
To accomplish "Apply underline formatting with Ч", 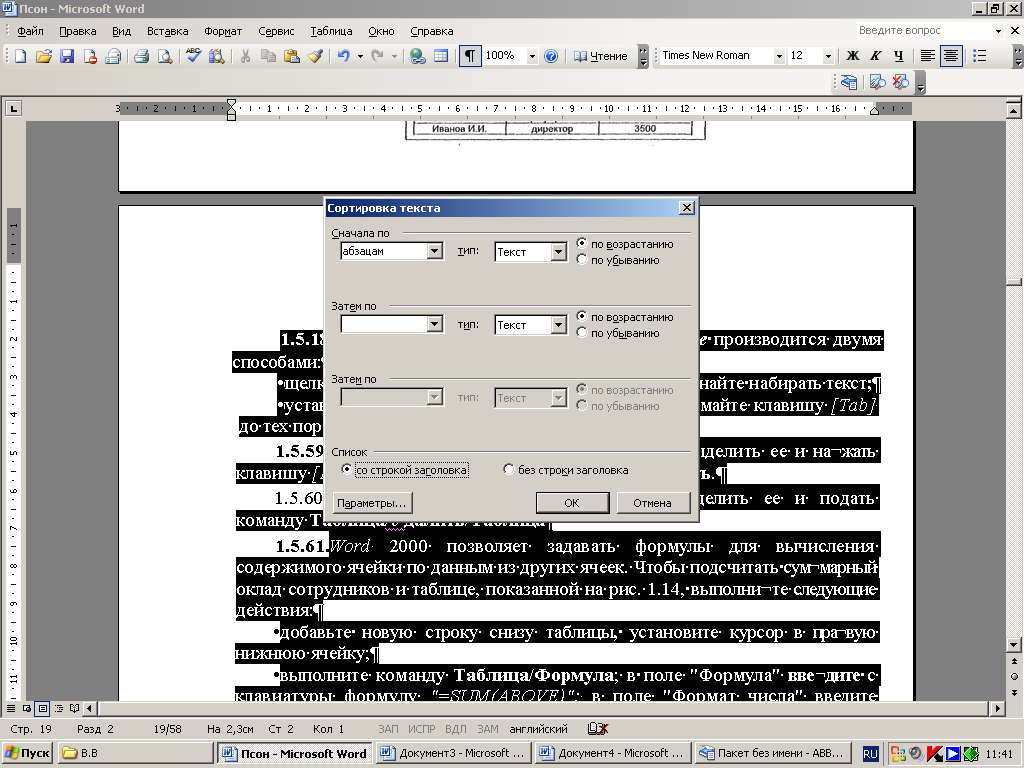I will tap(899, 56).
